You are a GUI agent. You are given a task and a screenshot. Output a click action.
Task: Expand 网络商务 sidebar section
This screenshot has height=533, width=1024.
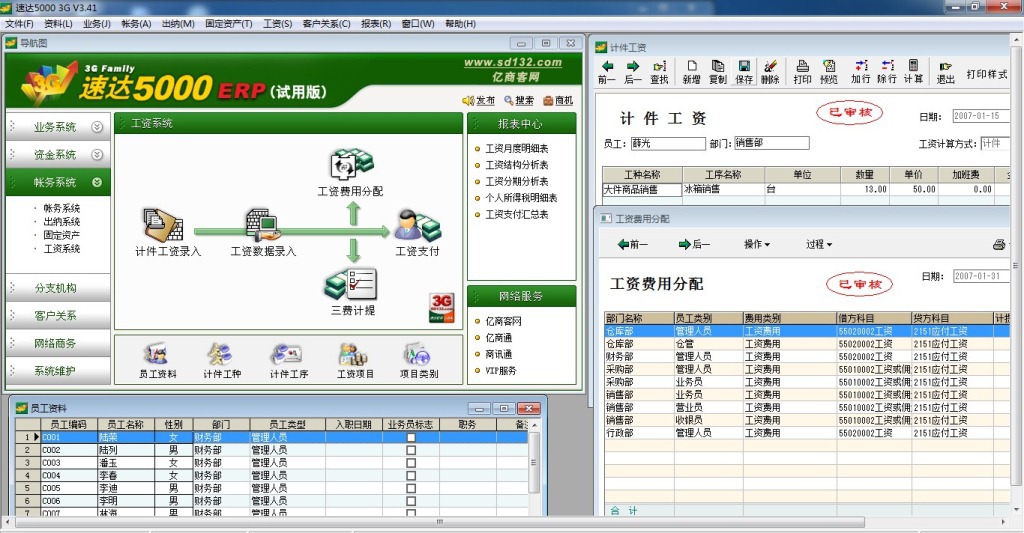tap(58, 343)
